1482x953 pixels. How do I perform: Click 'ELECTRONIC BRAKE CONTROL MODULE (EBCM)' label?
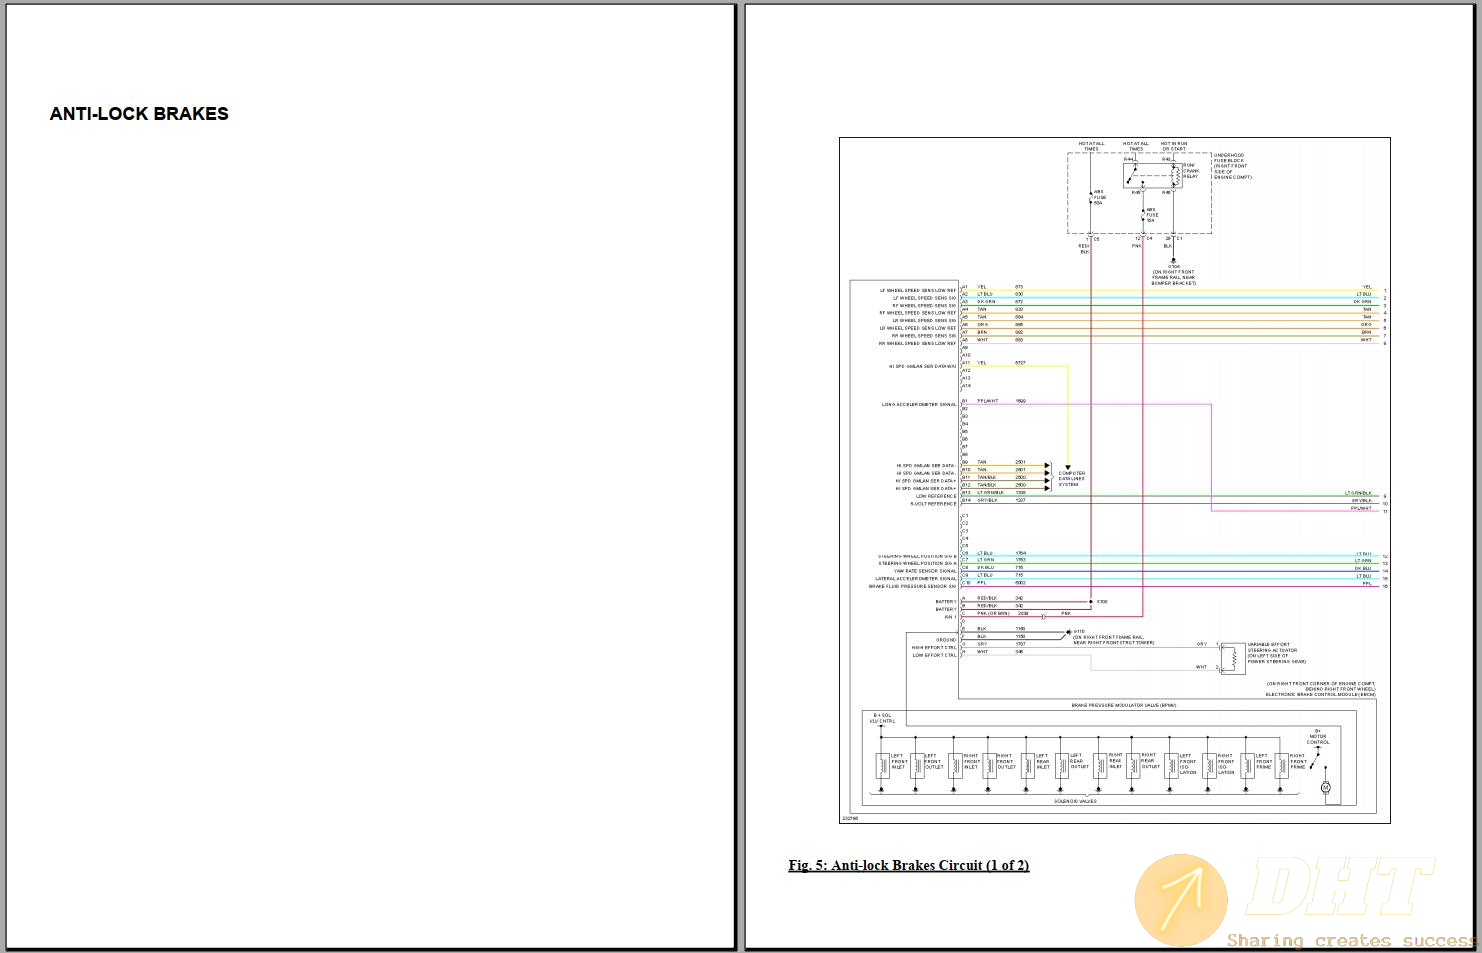pos(1320,695)
